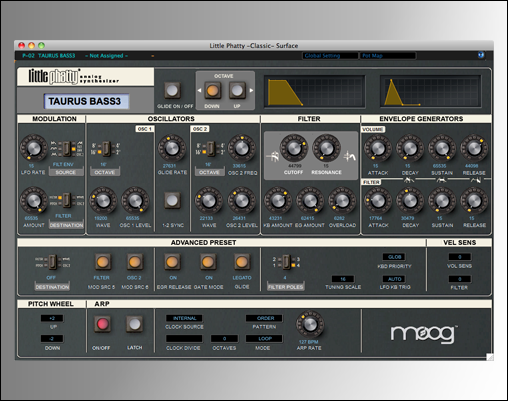
Task: Click the Glide Rate knob
Action: 172,148
